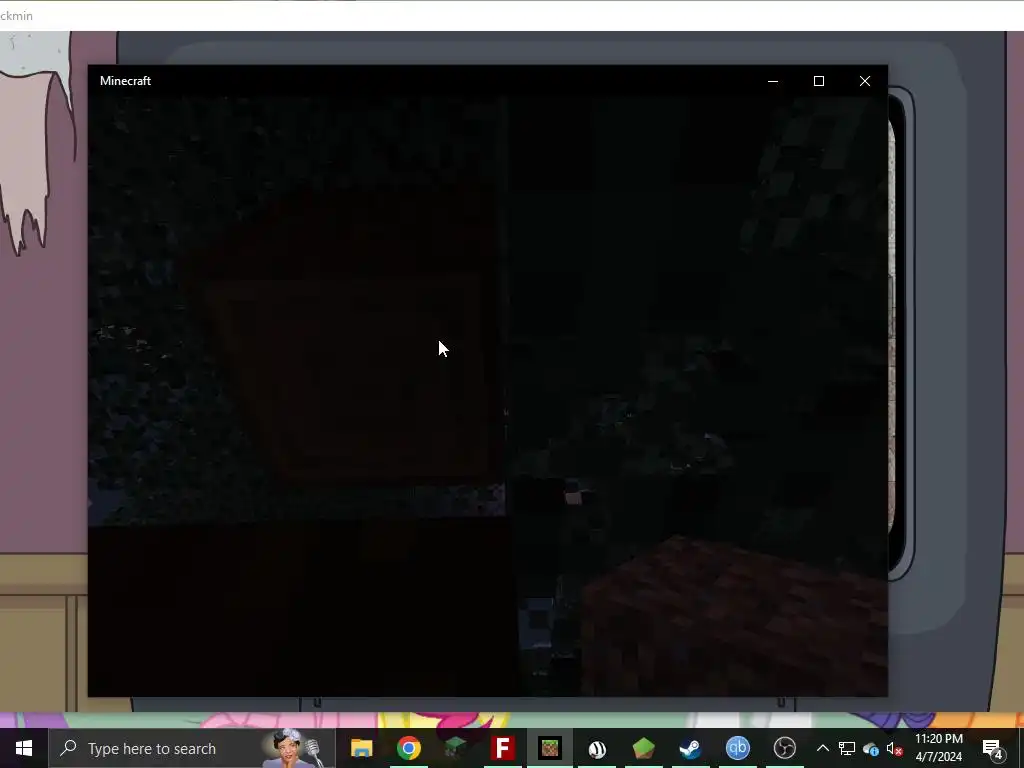Open File Explorer from the taskbar

361,748
